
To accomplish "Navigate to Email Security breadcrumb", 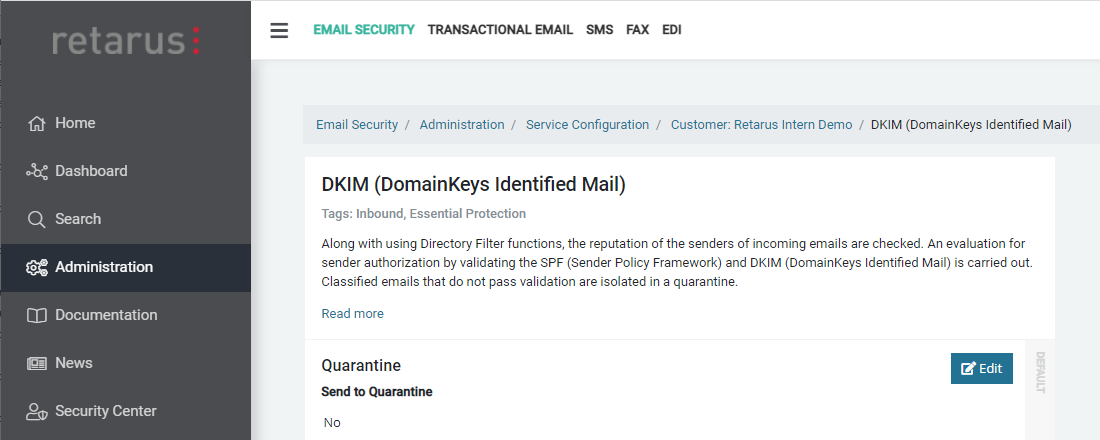I will 356,125.
